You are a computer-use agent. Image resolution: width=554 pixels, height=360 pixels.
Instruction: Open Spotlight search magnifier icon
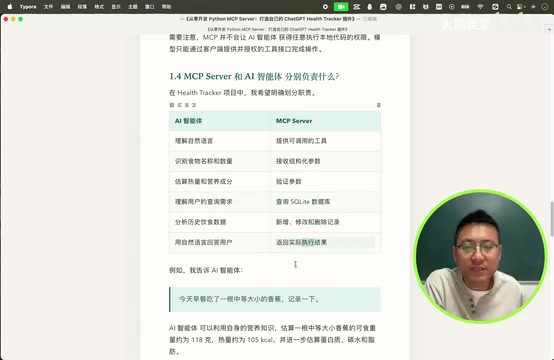[509, 6]
